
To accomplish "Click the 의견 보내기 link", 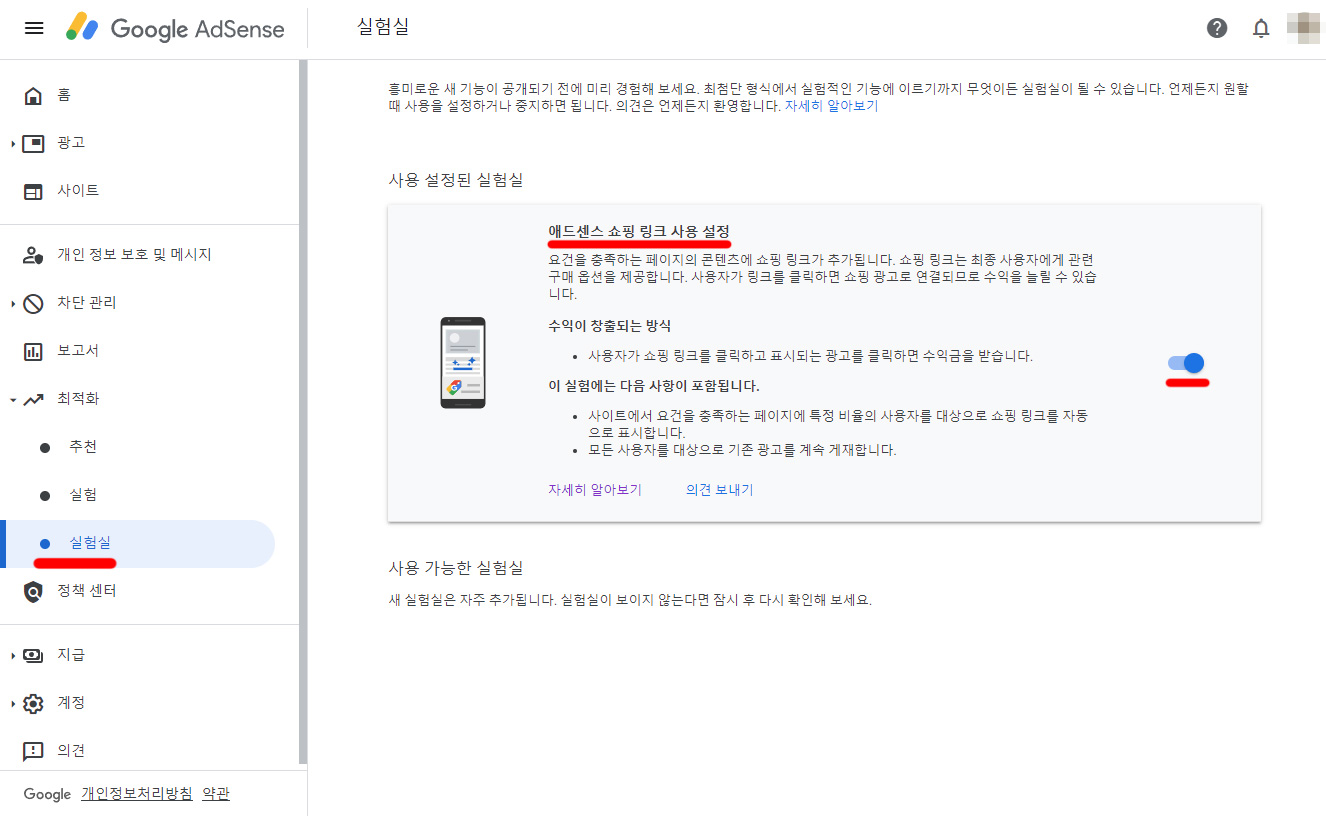I will click(719, 490).
